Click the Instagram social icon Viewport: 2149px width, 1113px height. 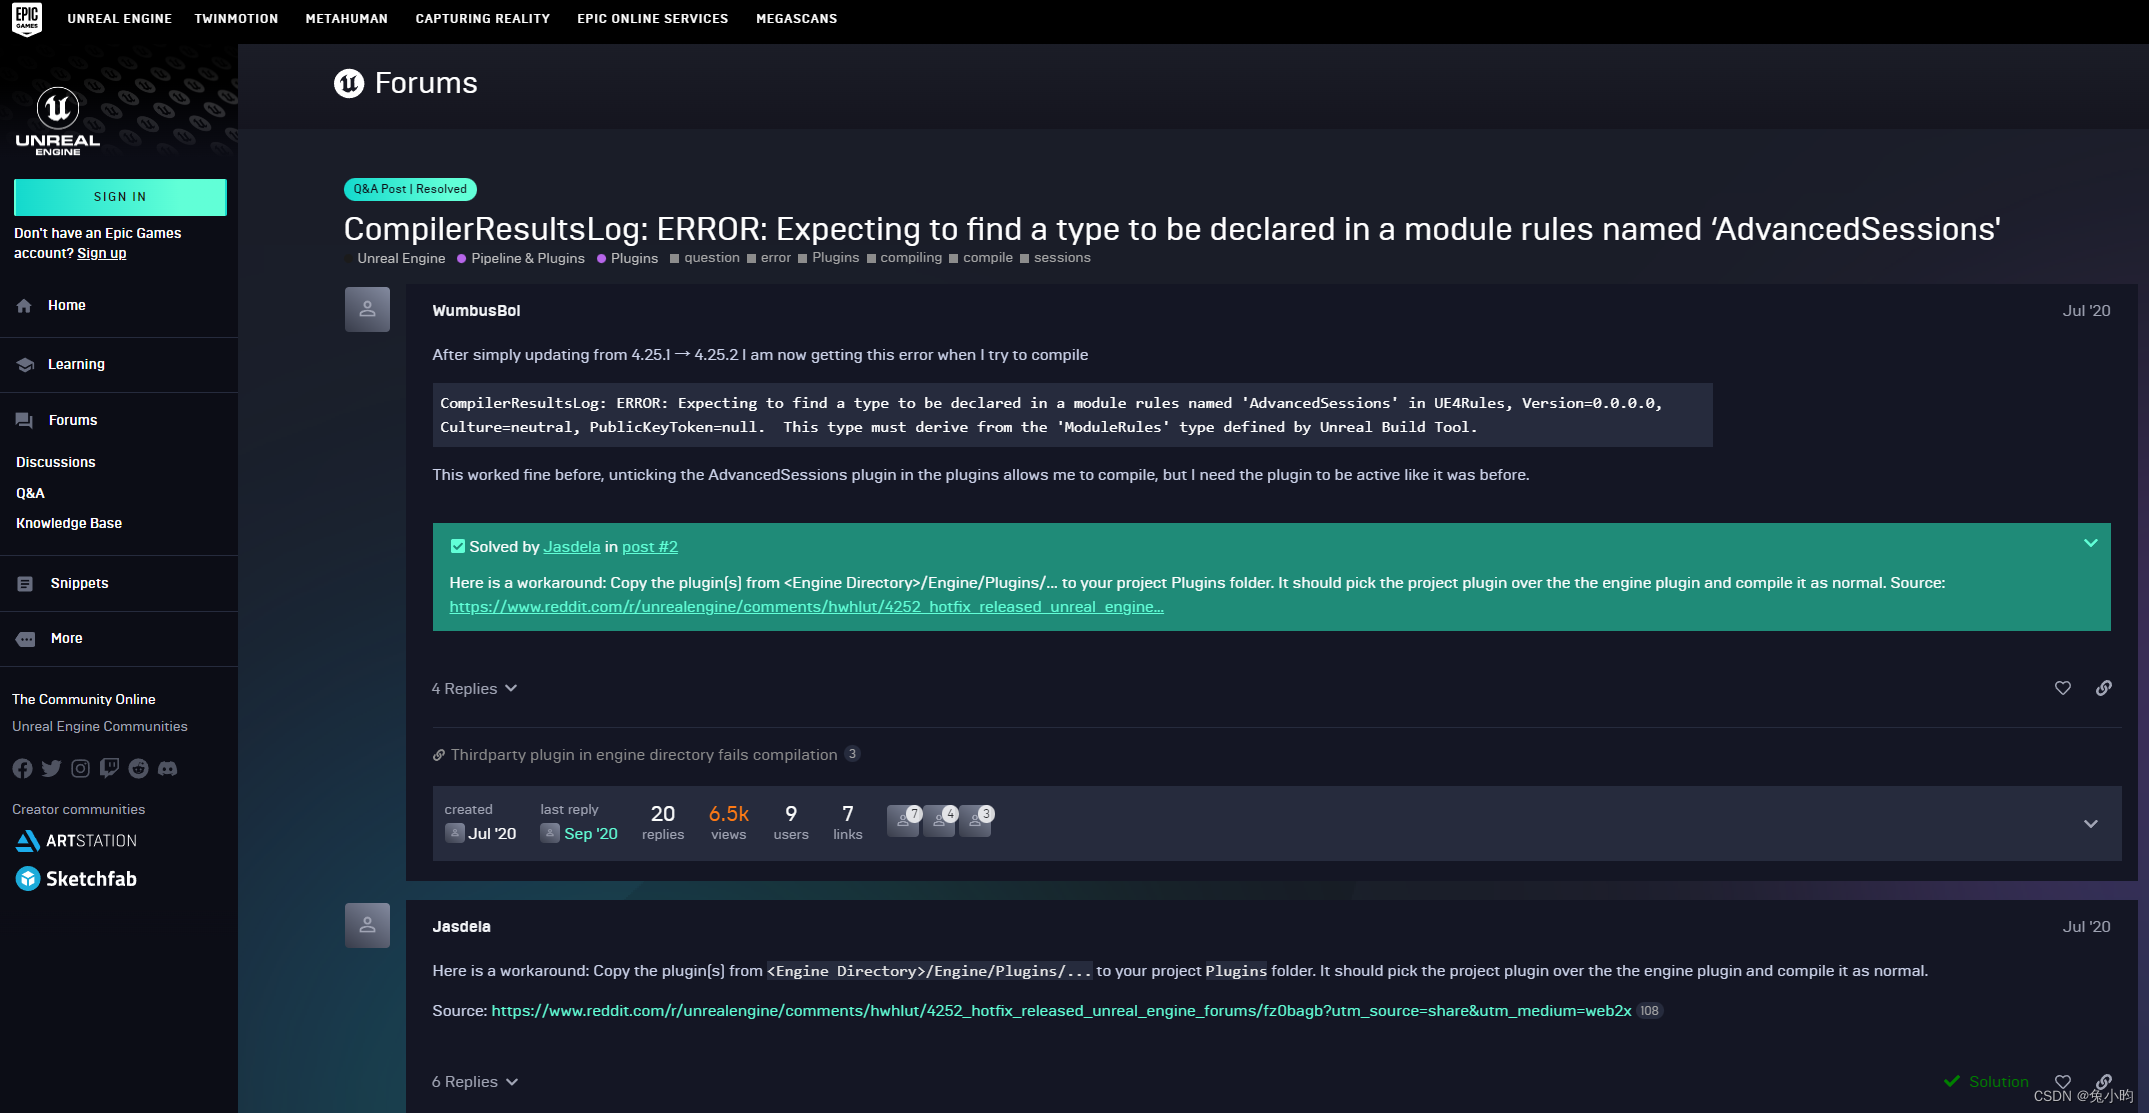click(80, 768)
